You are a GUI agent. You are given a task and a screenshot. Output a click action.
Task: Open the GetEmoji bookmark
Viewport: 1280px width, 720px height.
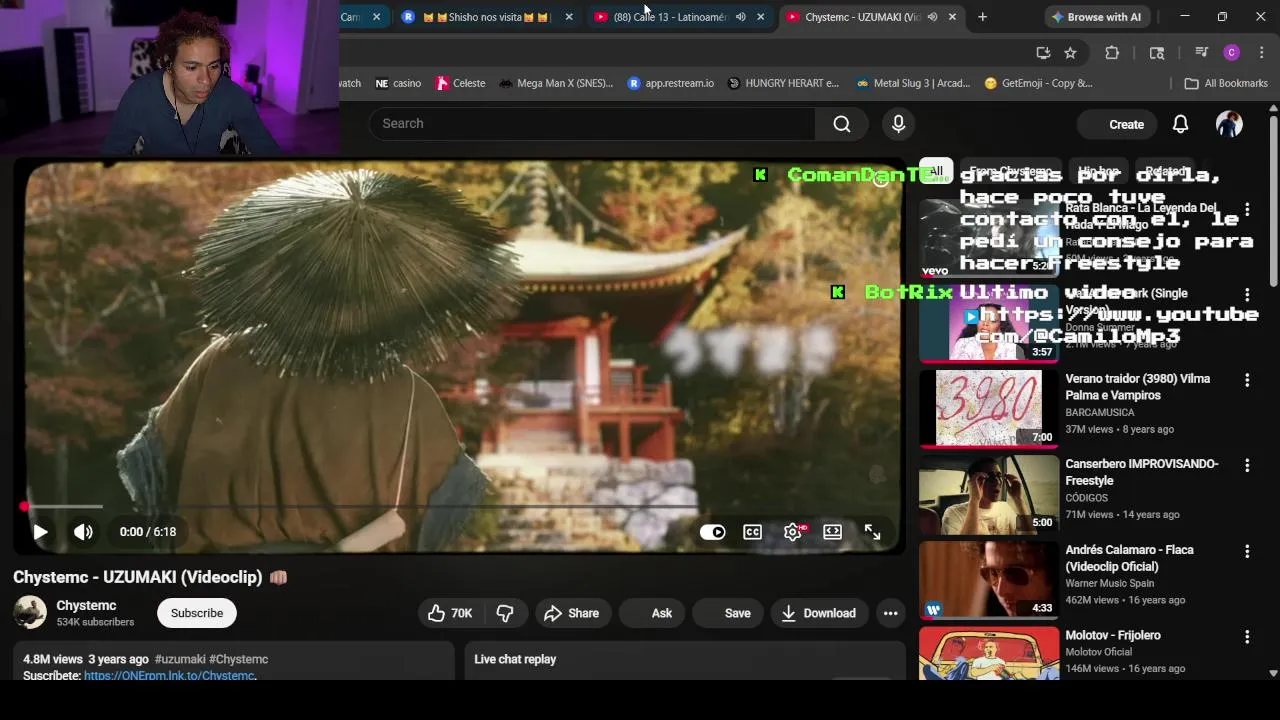1038,83
